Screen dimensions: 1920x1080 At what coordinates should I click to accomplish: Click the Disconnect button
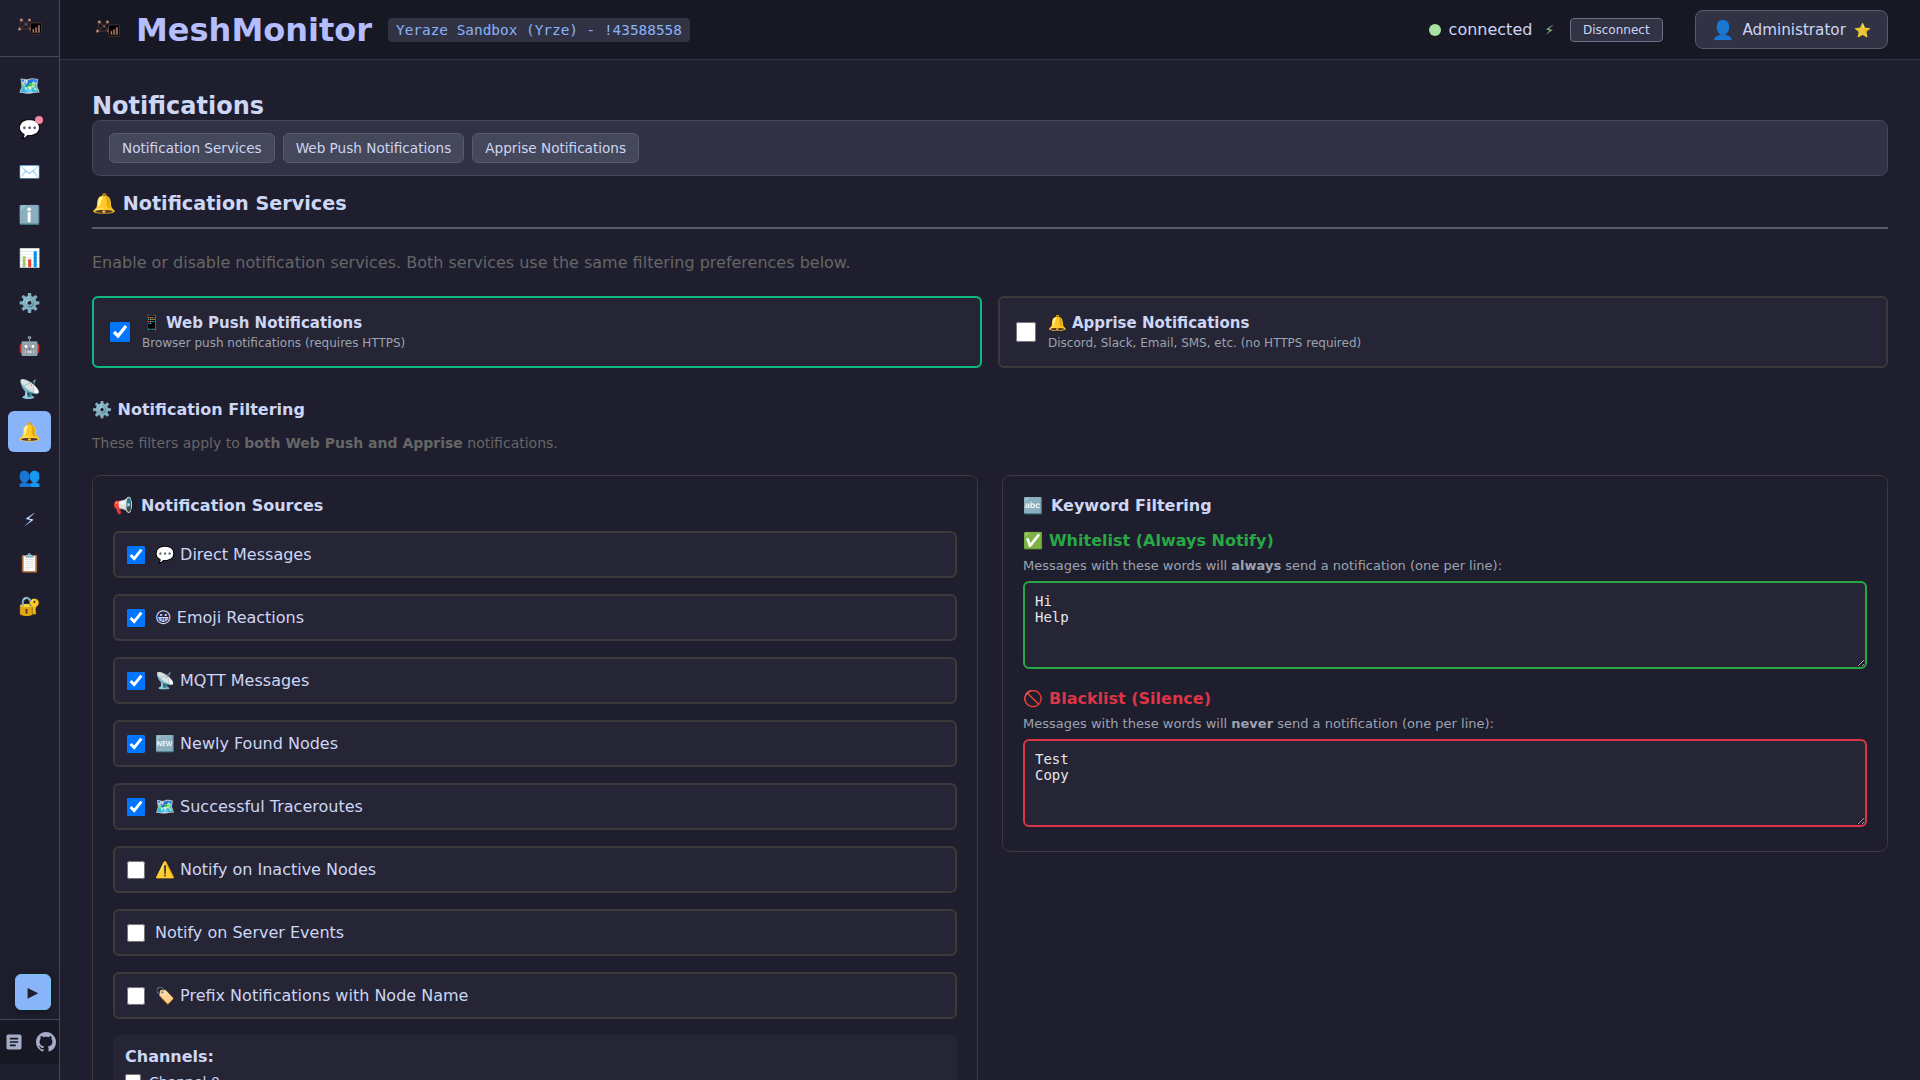click(1615, 30)
